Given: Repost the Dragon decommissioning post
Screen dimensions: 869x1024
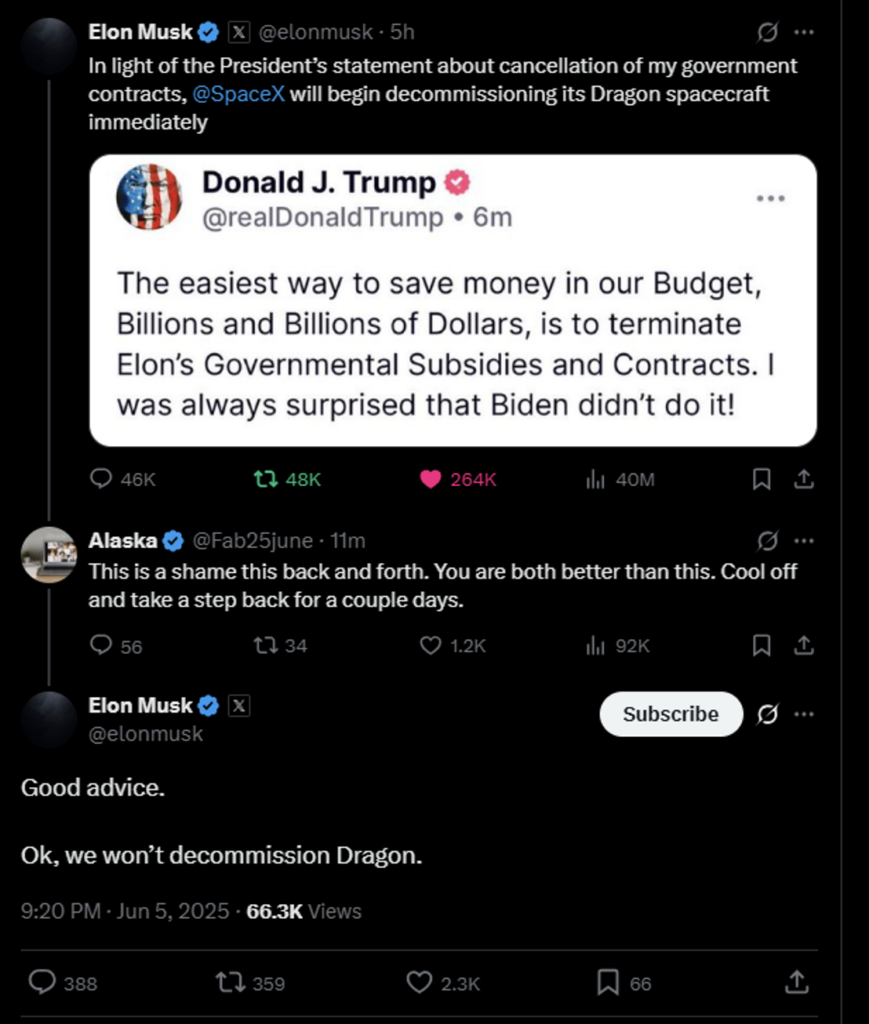Looking at the screenshot, I should tap(266, 479).
